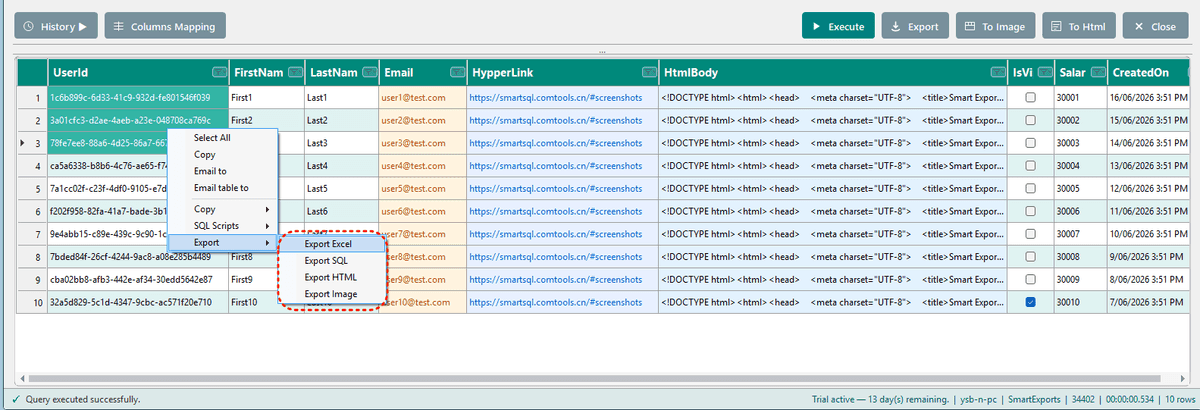Expand the Copy submenu with arrow

pos(222,209)
